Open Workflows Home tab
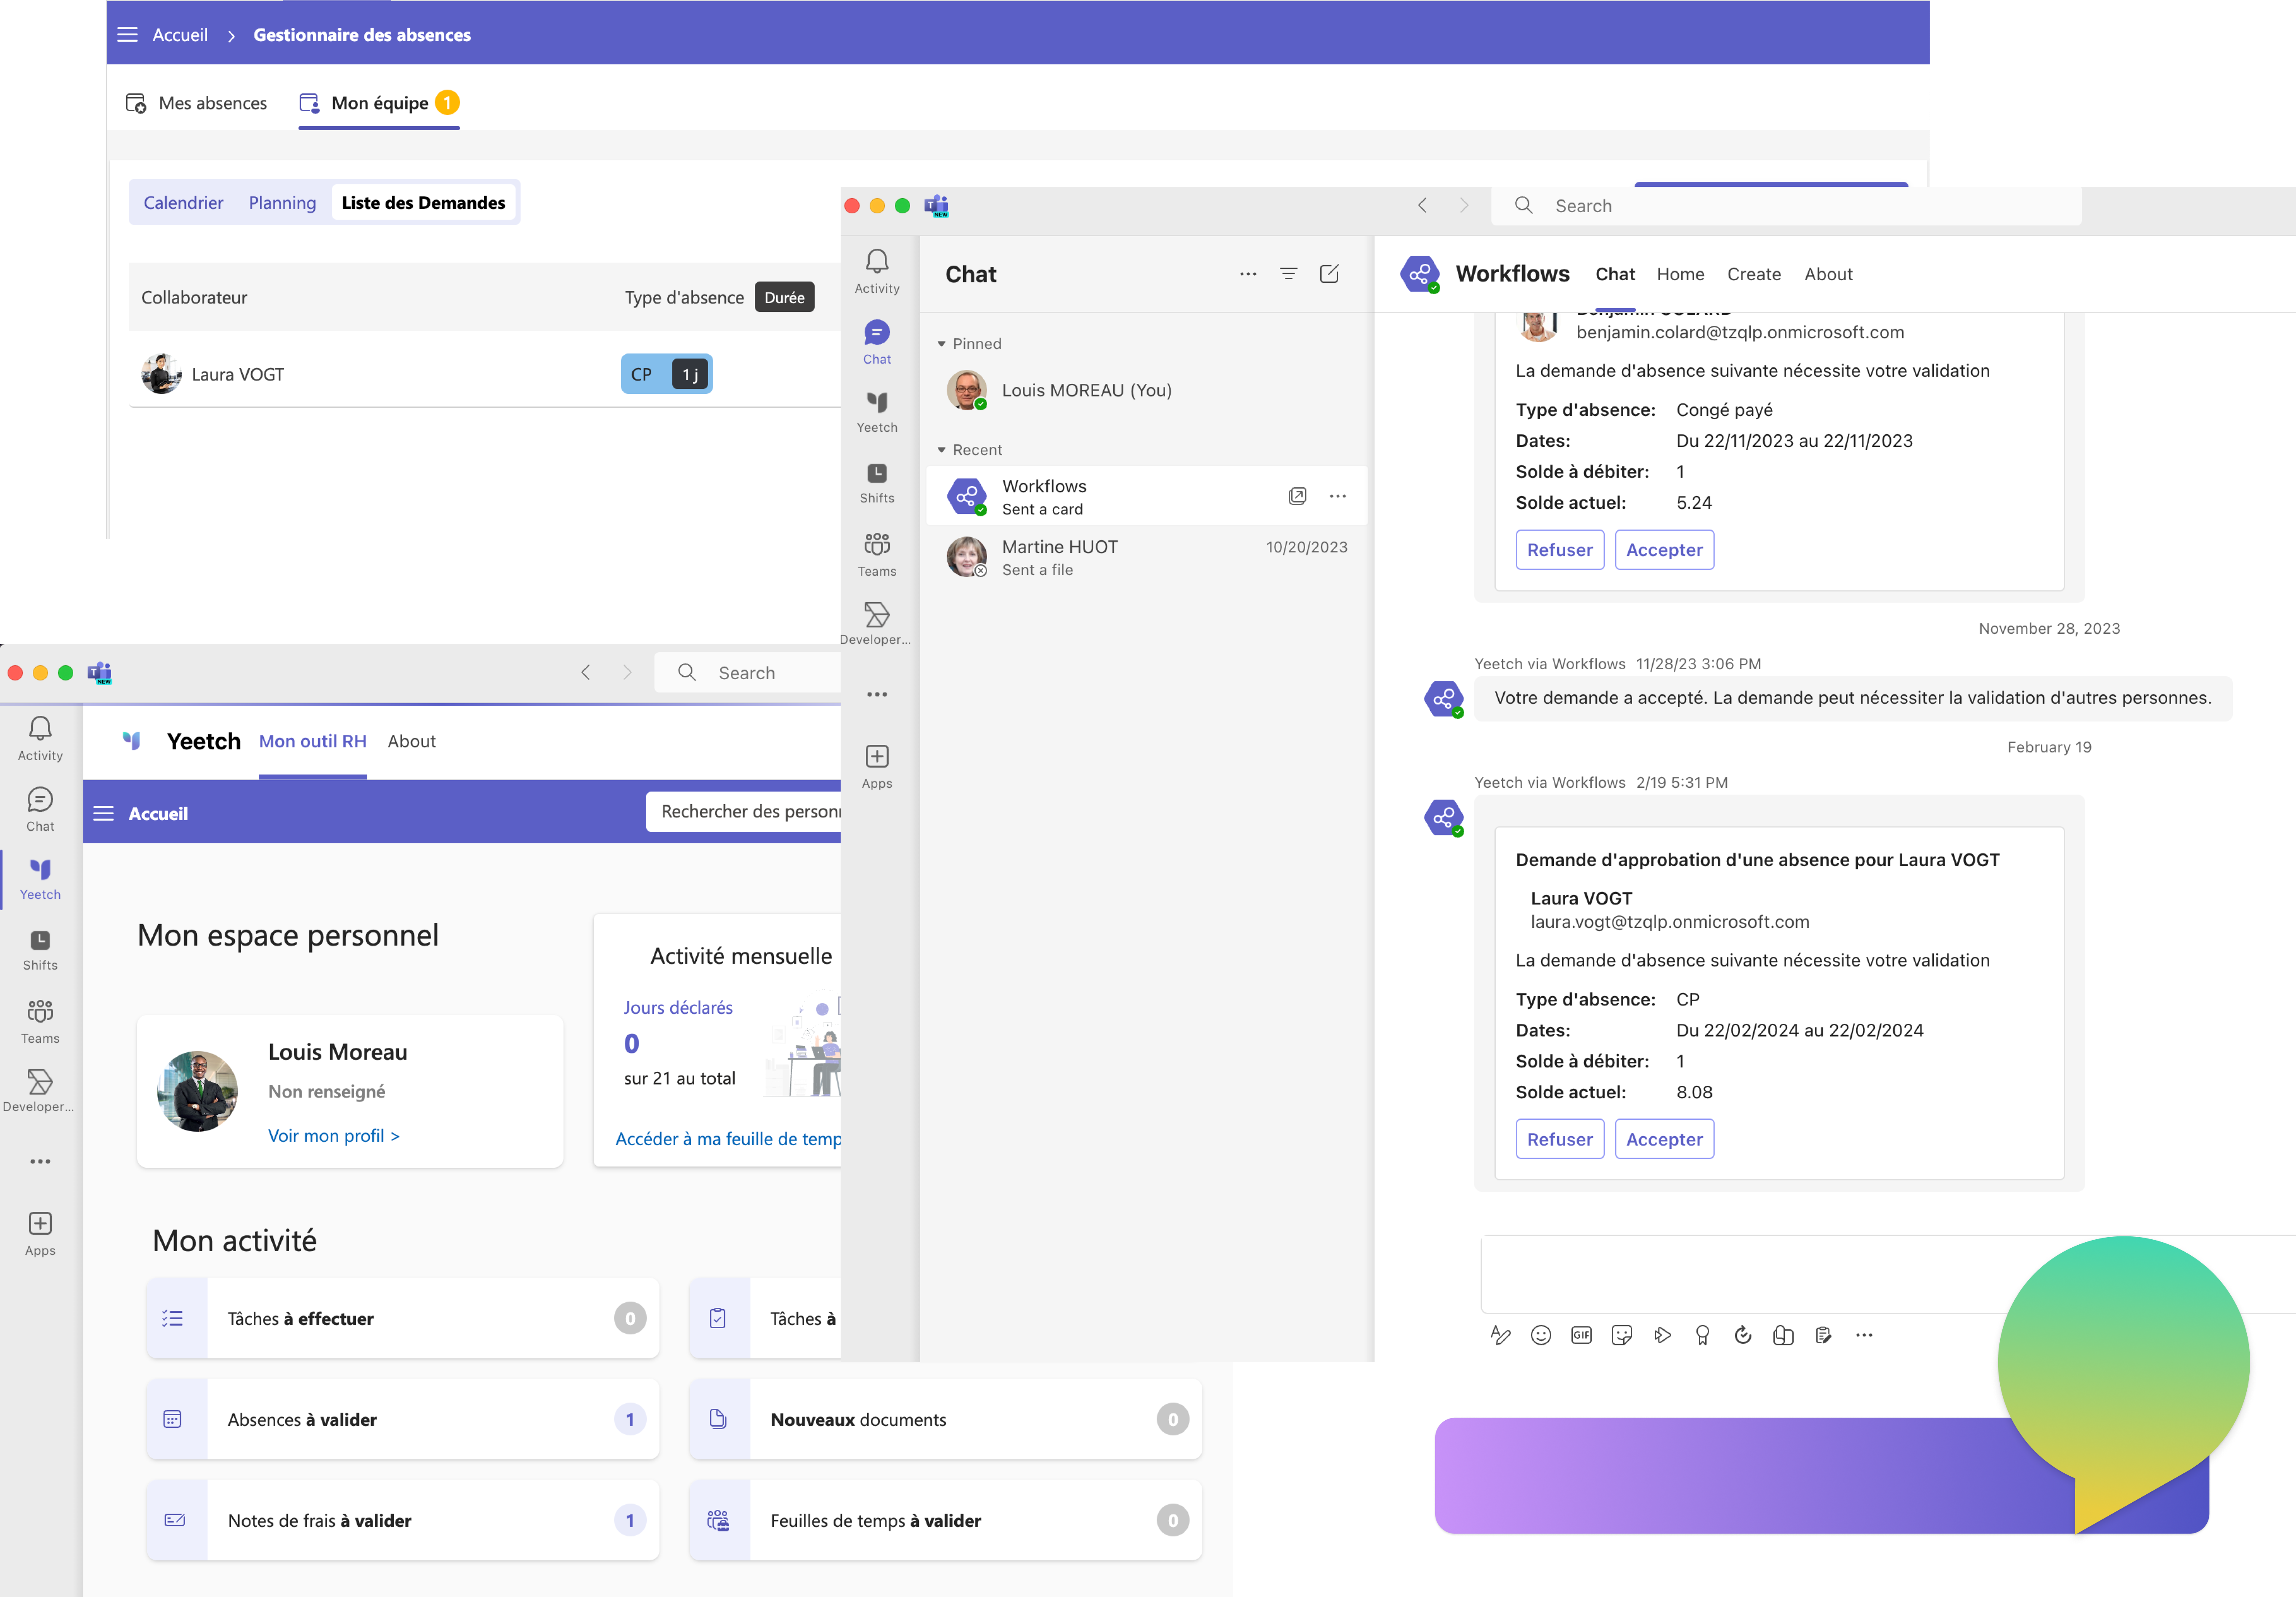This screenshot has width=2296, height=1597. 1680,274
